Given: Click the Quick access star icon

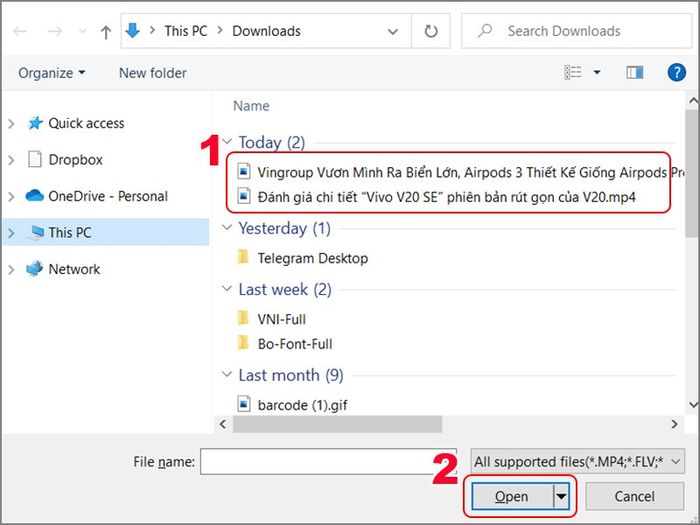Looking at the screenshot, I should pyautogui.click(x=35, y=123).
